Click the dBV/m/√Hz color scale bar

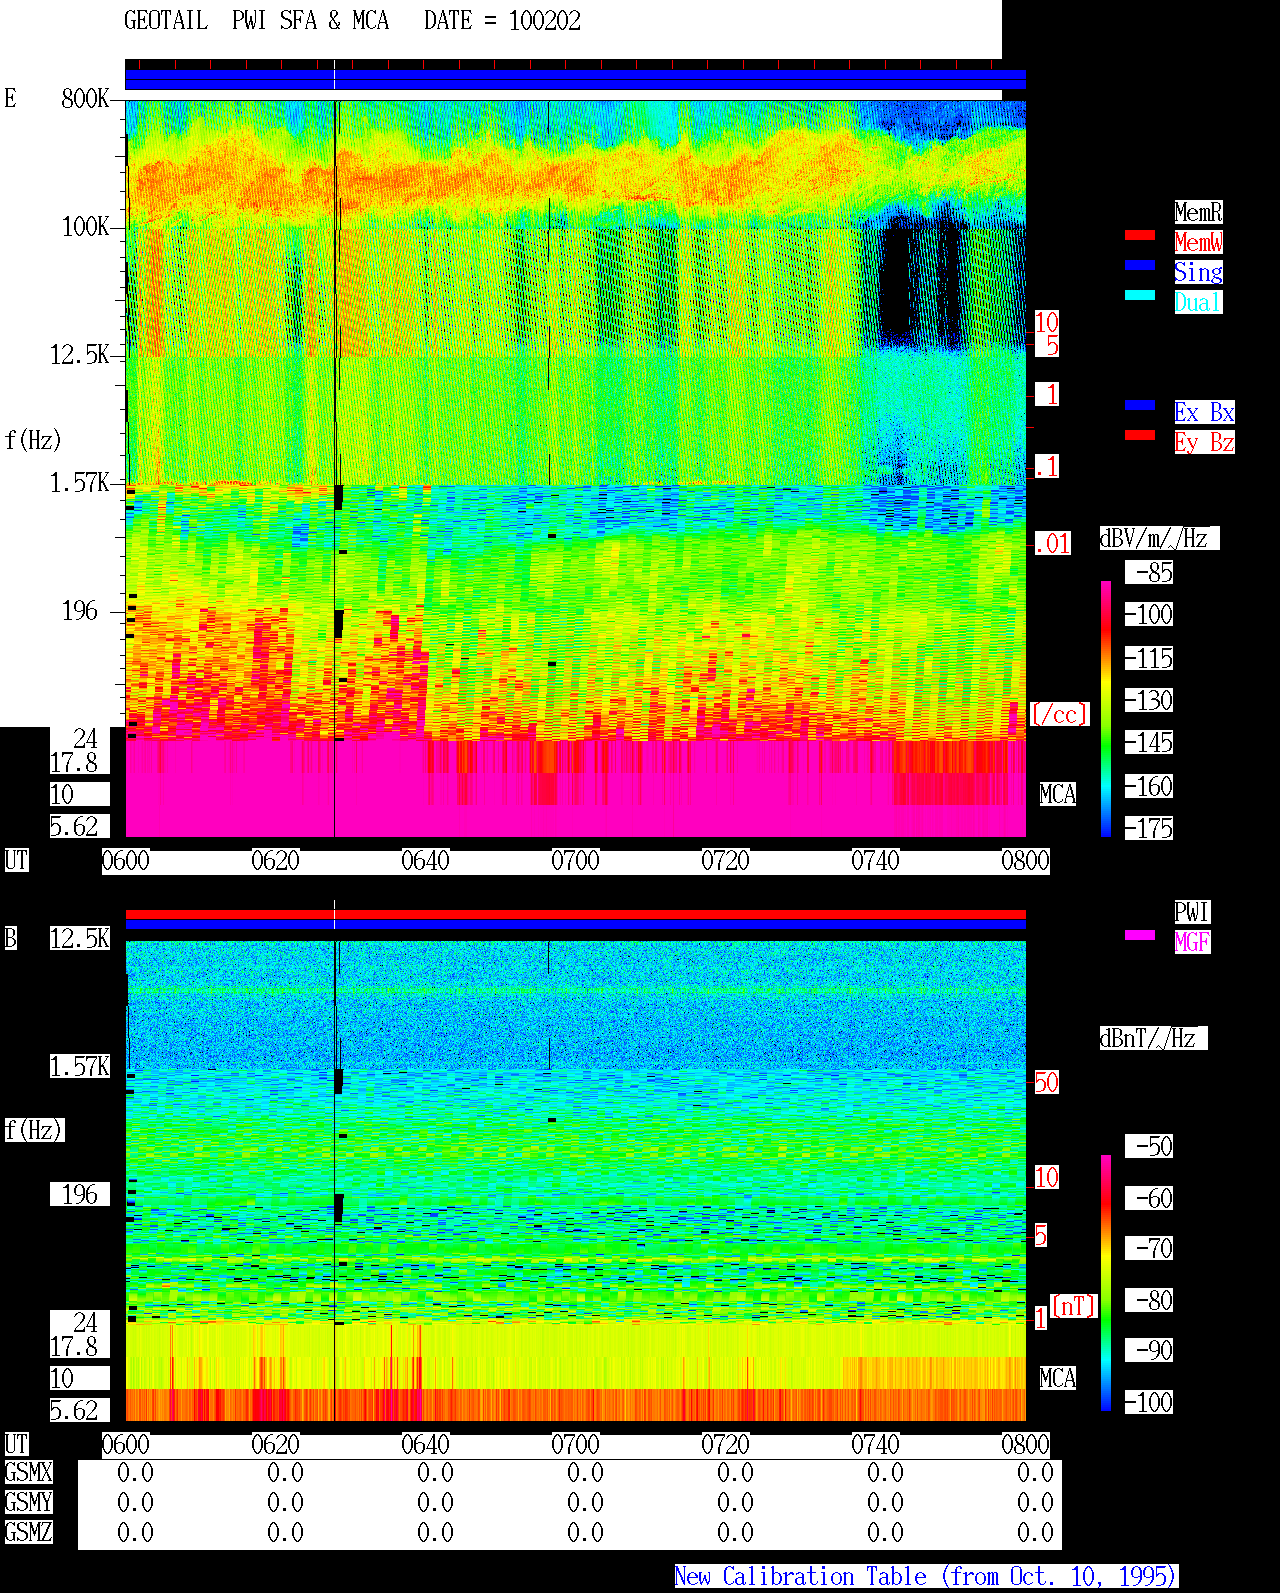[1106, 708]
